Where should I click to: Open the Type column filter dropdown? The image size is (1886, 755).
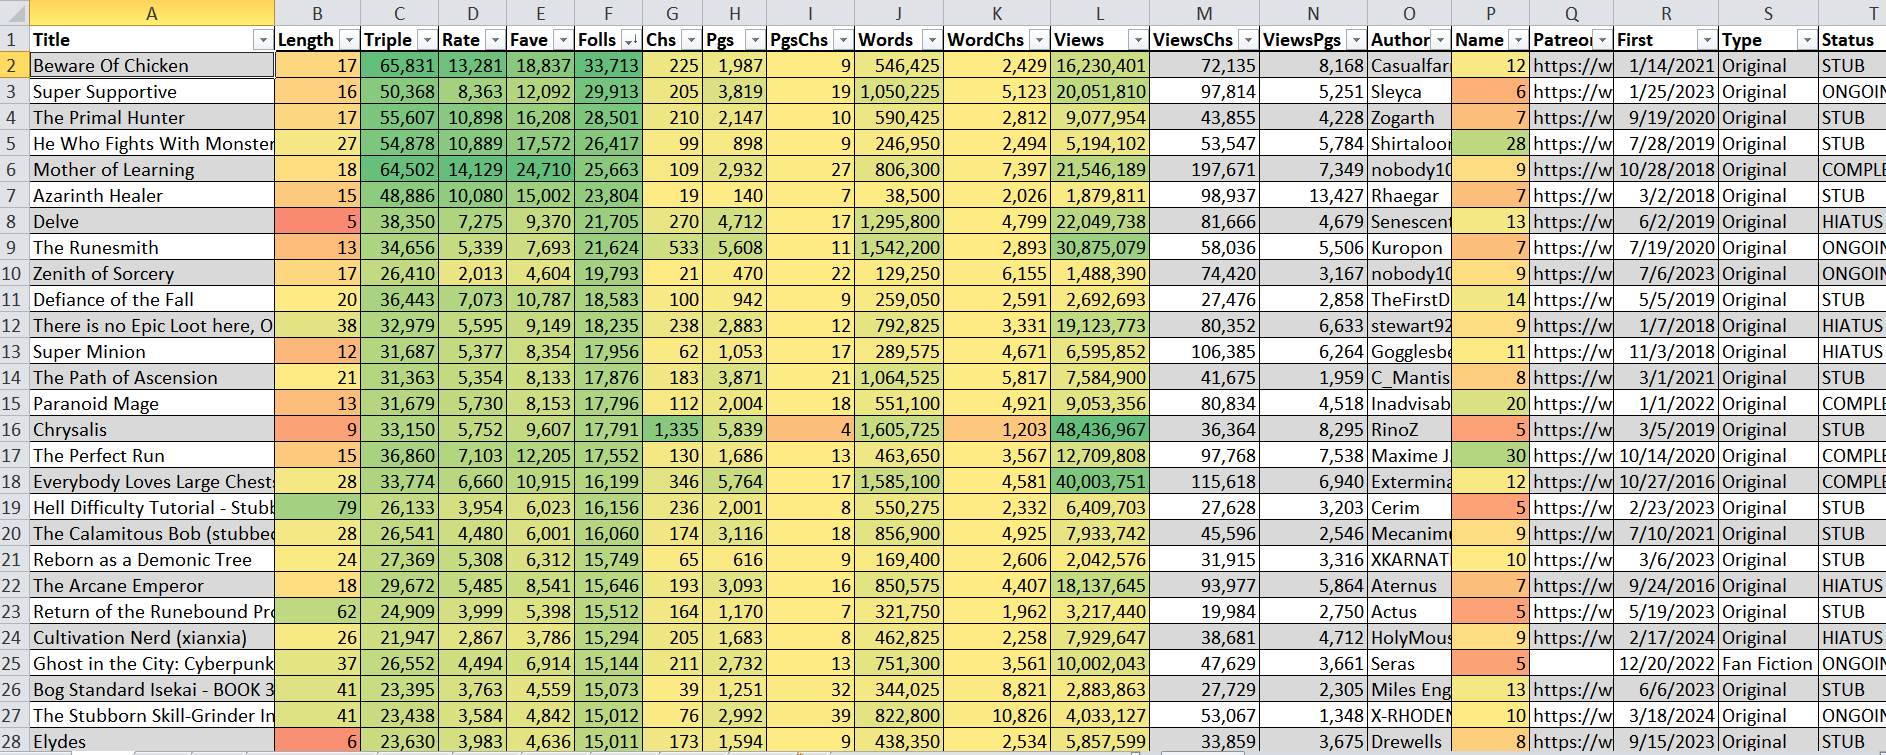[x=1807, y=40]
